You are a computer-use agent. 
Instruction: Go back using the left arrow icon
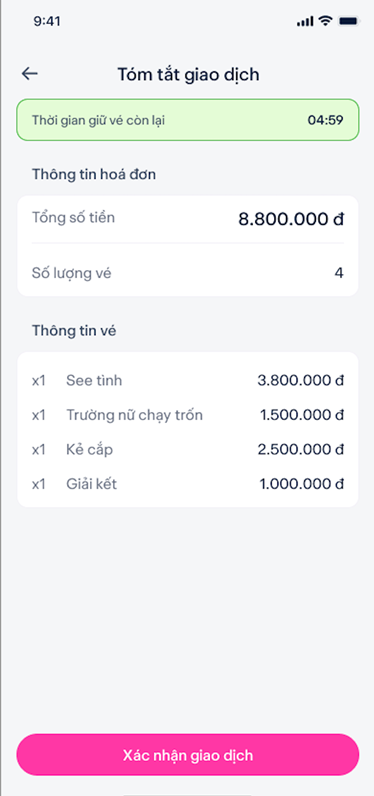29,74
